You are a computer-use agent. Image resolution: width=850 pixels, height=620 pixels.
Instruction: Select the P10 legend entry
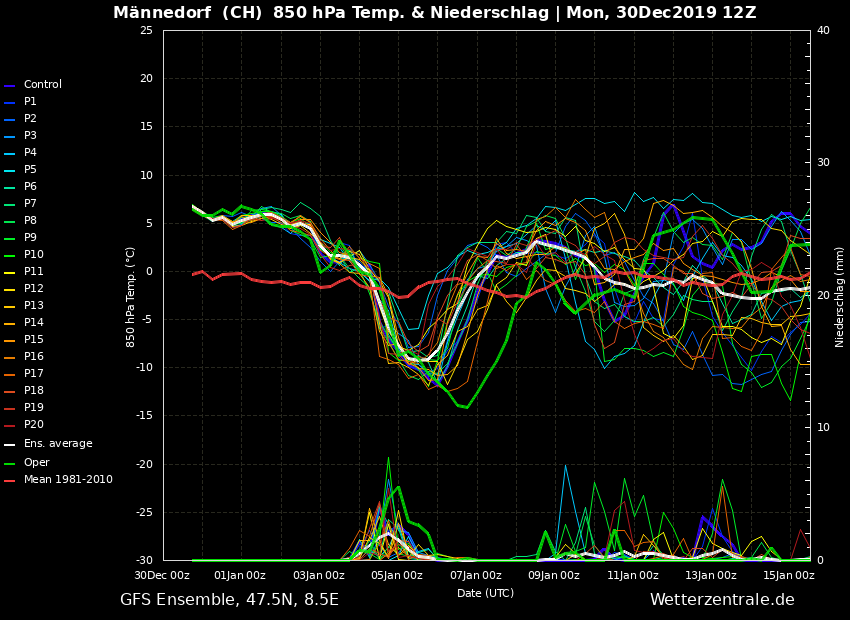pos(33,255)
